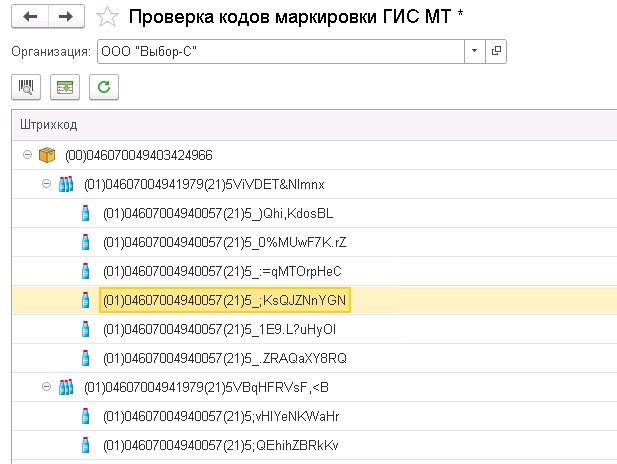Click the bottles icon of 5VBqHFRVsF,<B row
The height and width of the screenshot is (464, 617).
(66, 387)
